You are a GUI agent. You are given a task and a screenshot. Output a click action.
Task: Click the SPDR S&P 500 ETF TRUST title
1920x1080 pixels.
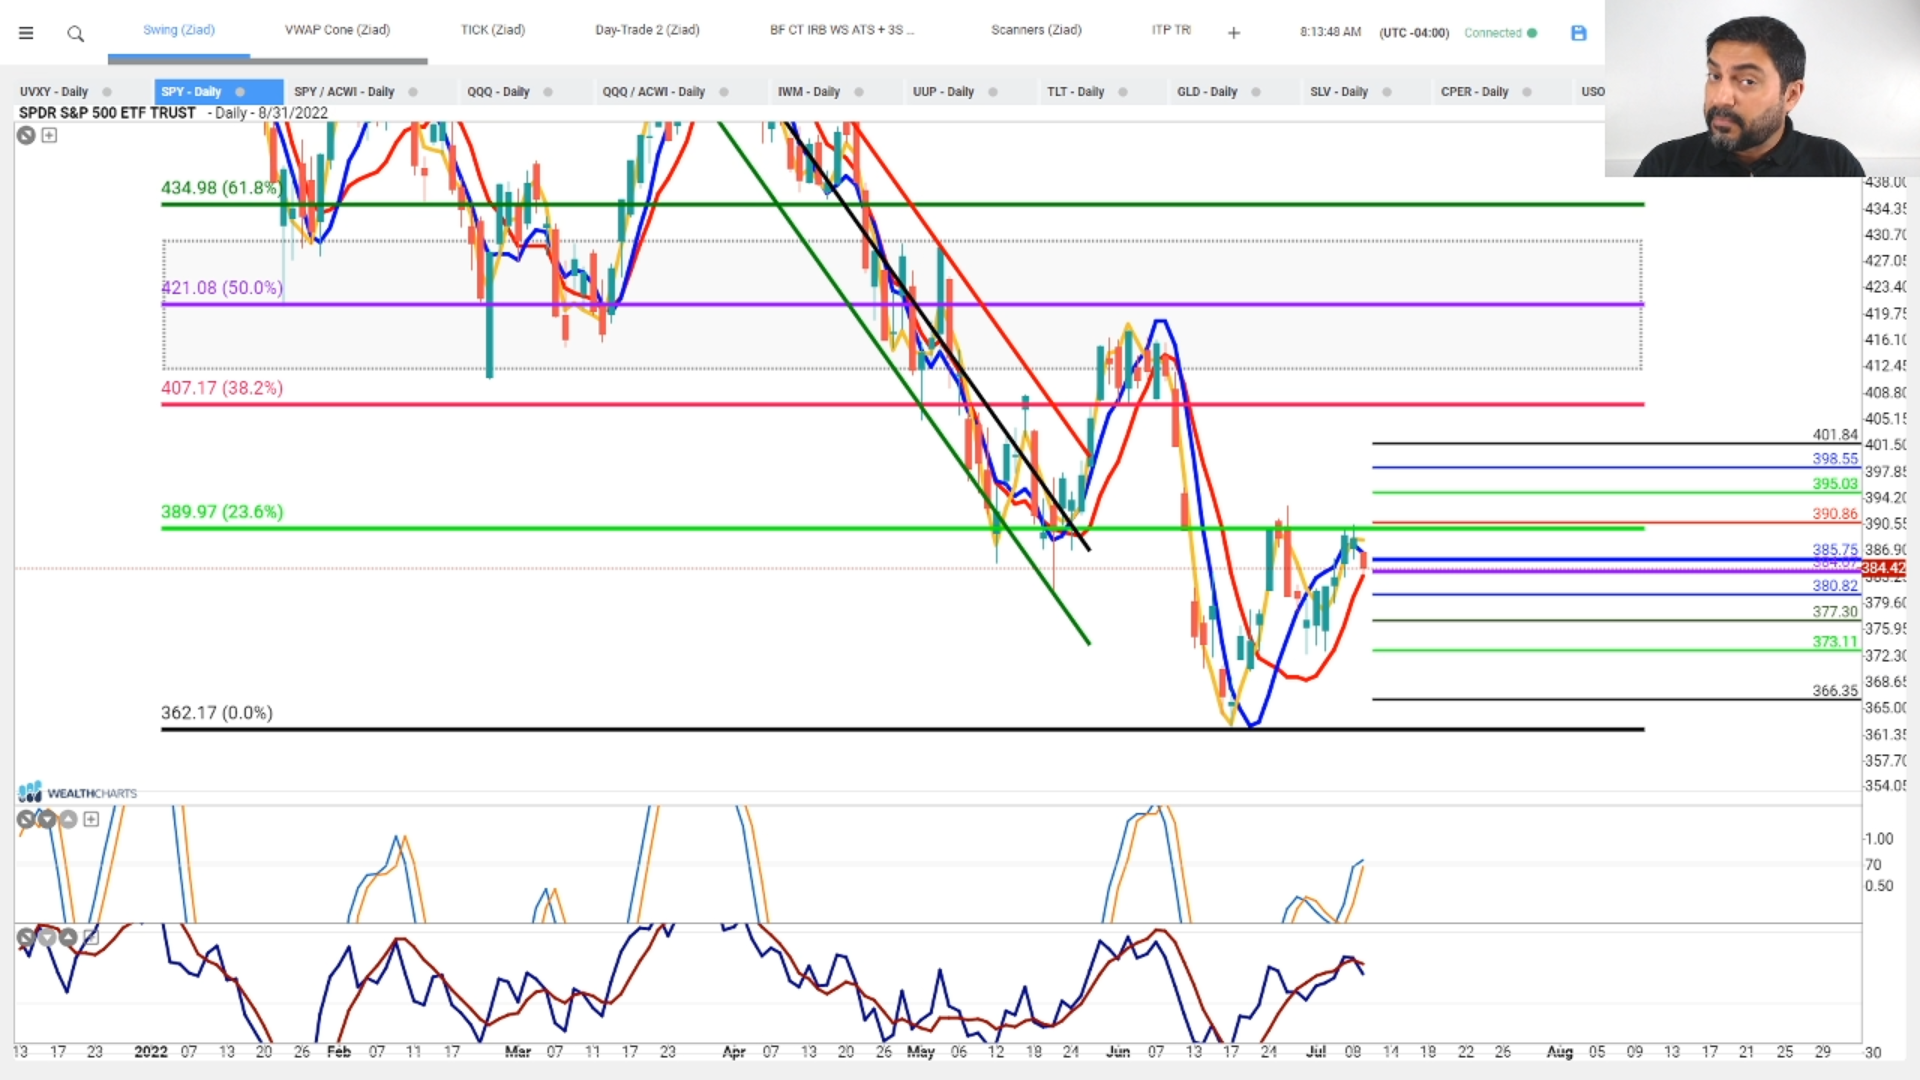107,113
